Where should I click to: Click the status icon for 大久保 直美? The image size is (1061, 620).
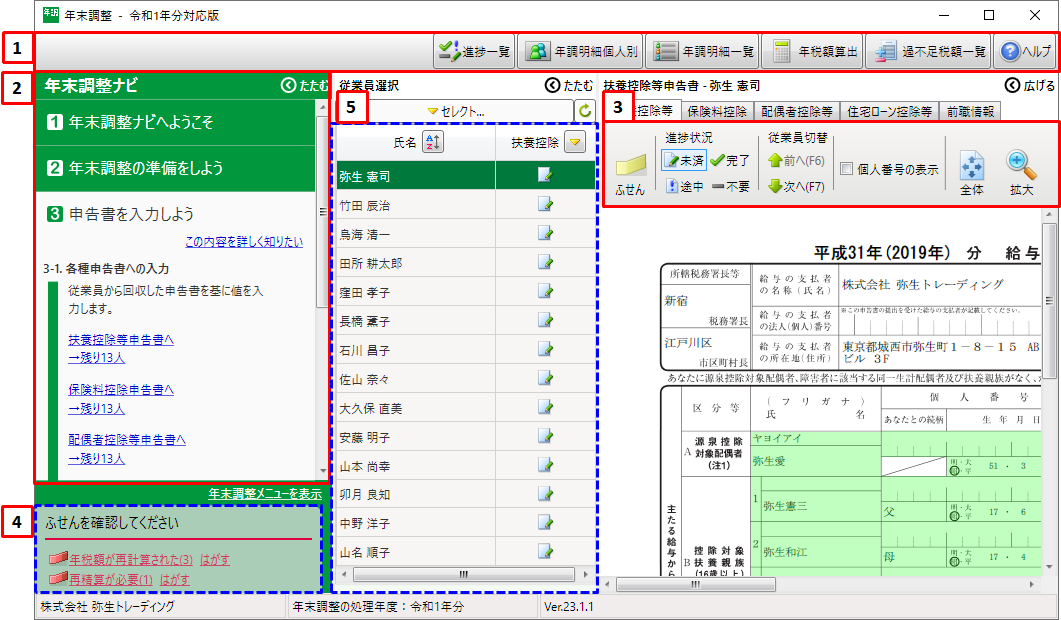coord(545,407)
